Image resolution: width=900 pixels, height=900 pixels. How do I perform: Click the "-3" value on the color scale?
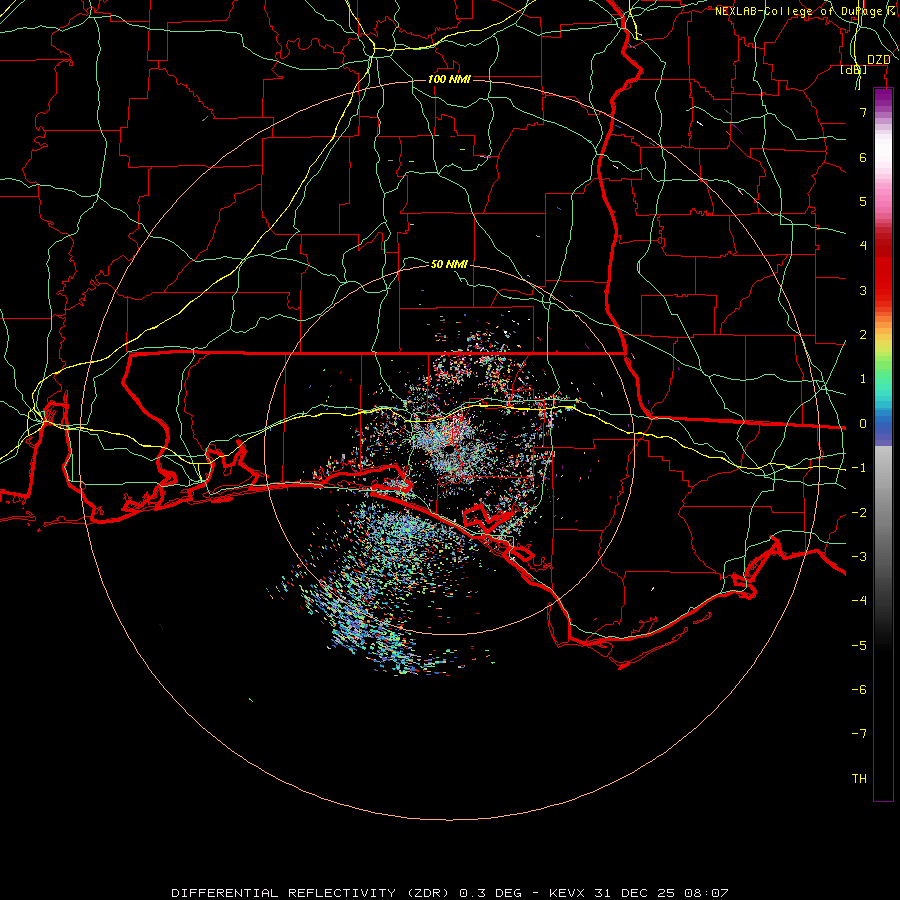coord(859,557)
